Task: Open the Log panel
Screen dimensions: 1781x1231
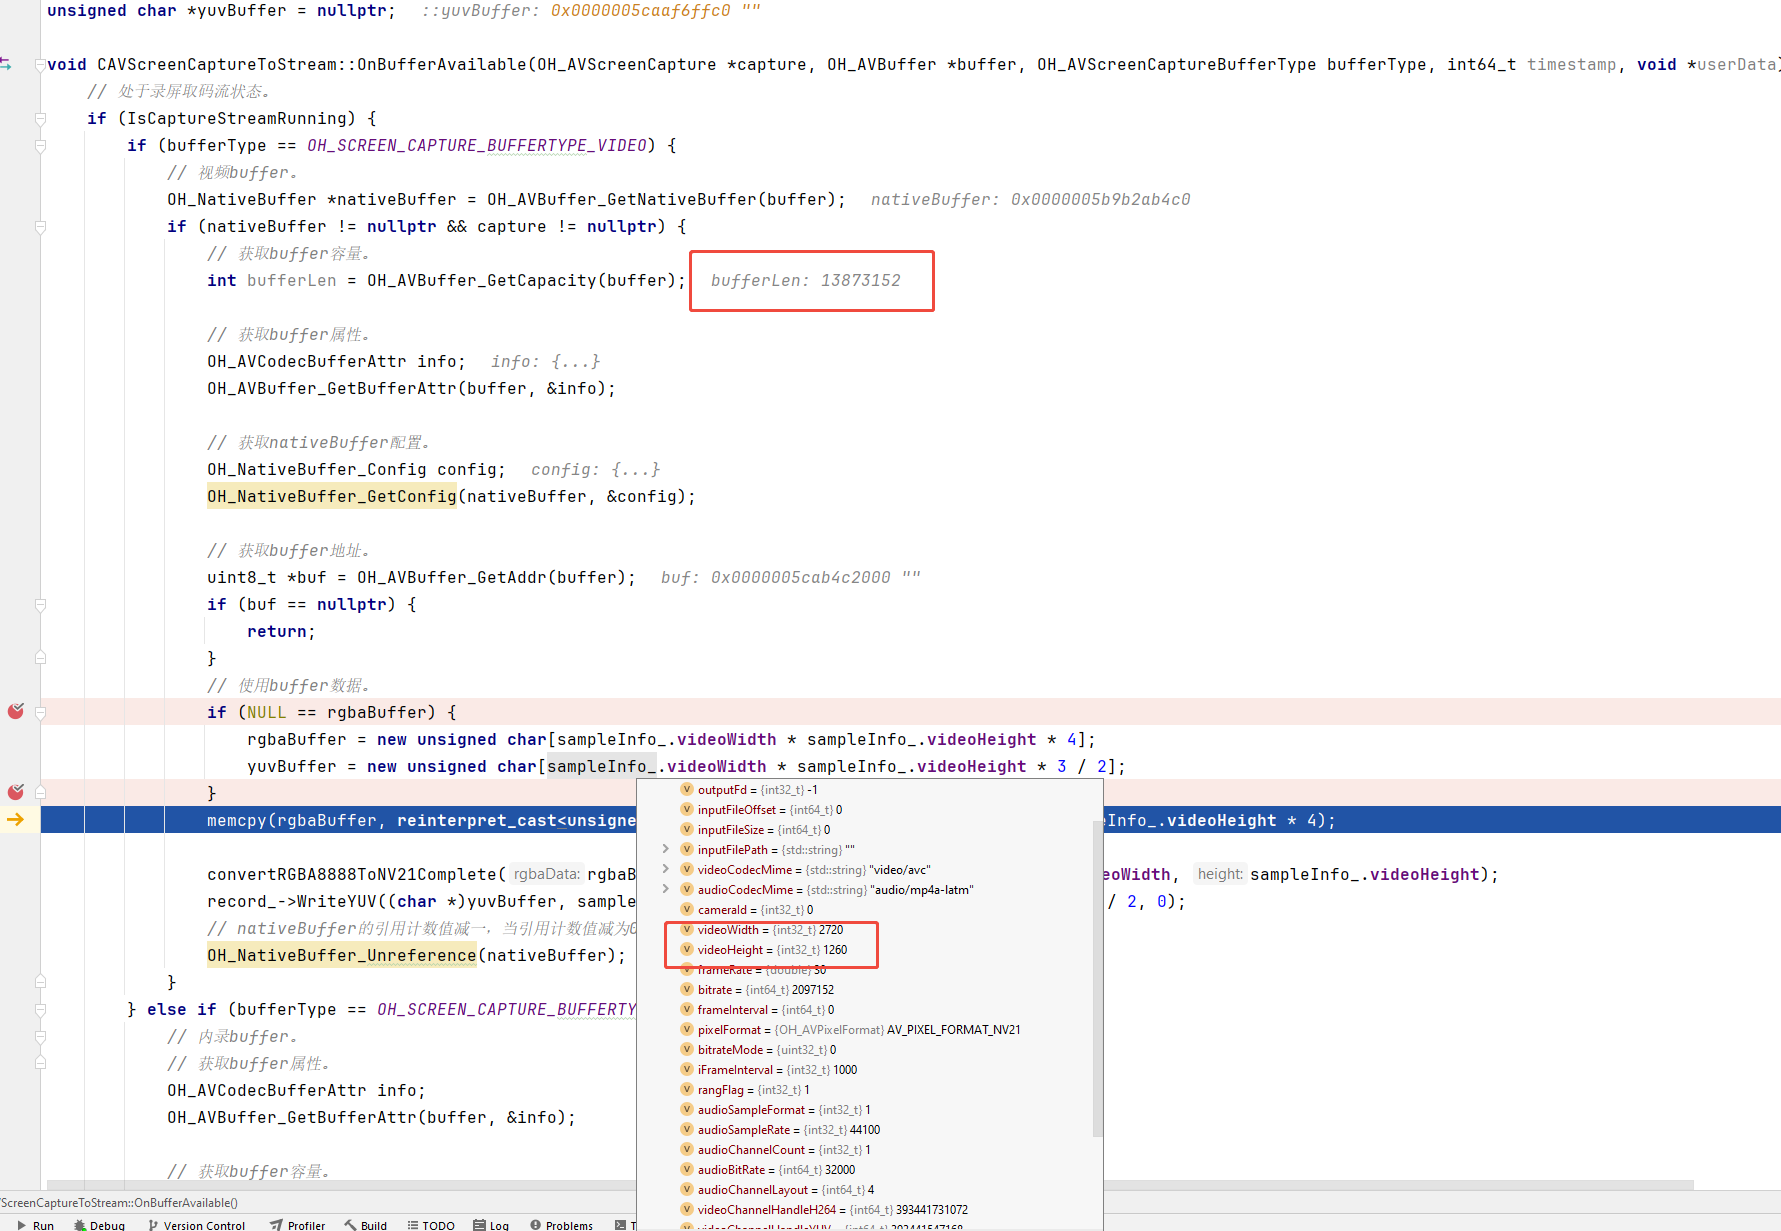Action: pyautogui.click(x=492, y=1224)
